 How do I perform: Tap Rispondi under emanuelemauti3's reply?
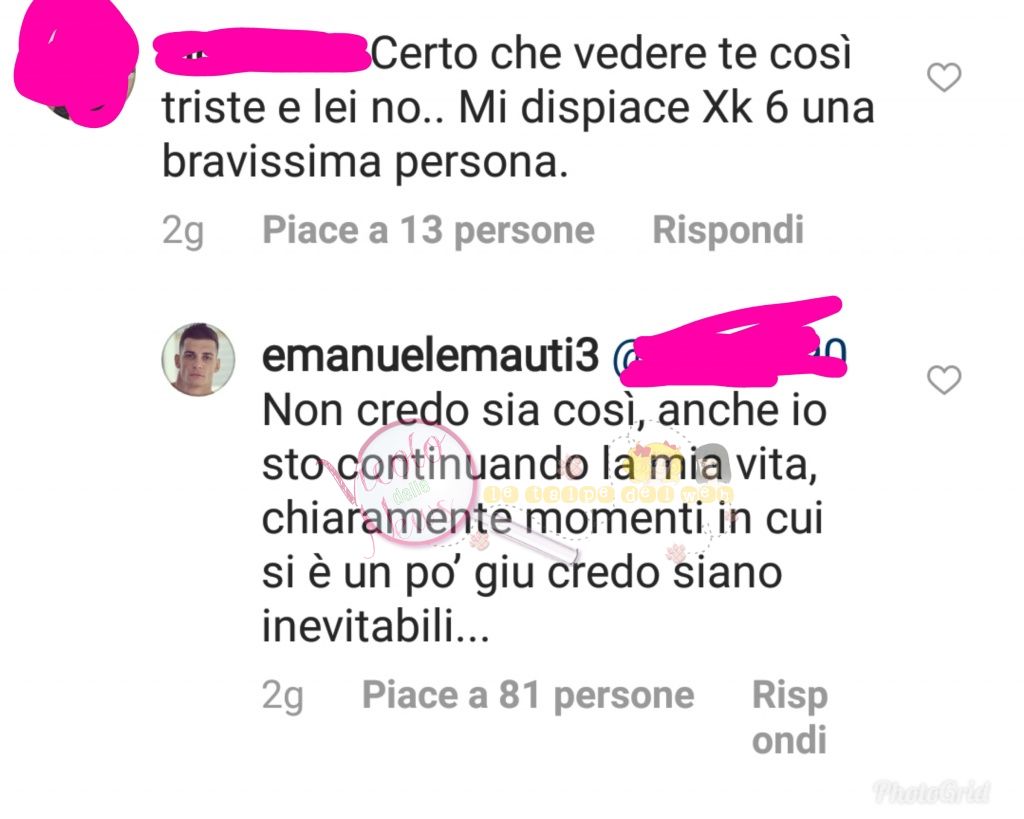[x=790, y=717]
